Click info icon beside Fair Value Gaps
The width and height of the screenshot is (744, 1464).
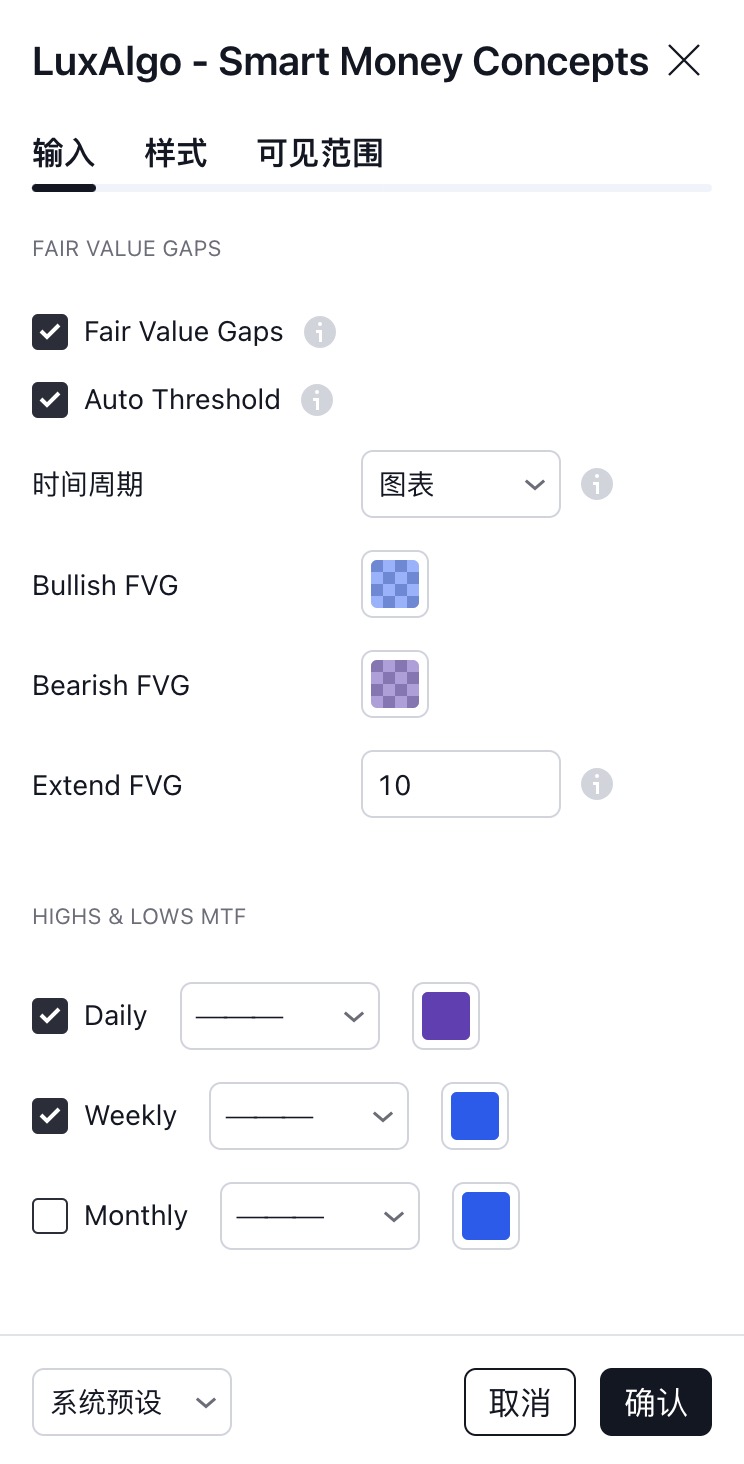tap(320, 332)
